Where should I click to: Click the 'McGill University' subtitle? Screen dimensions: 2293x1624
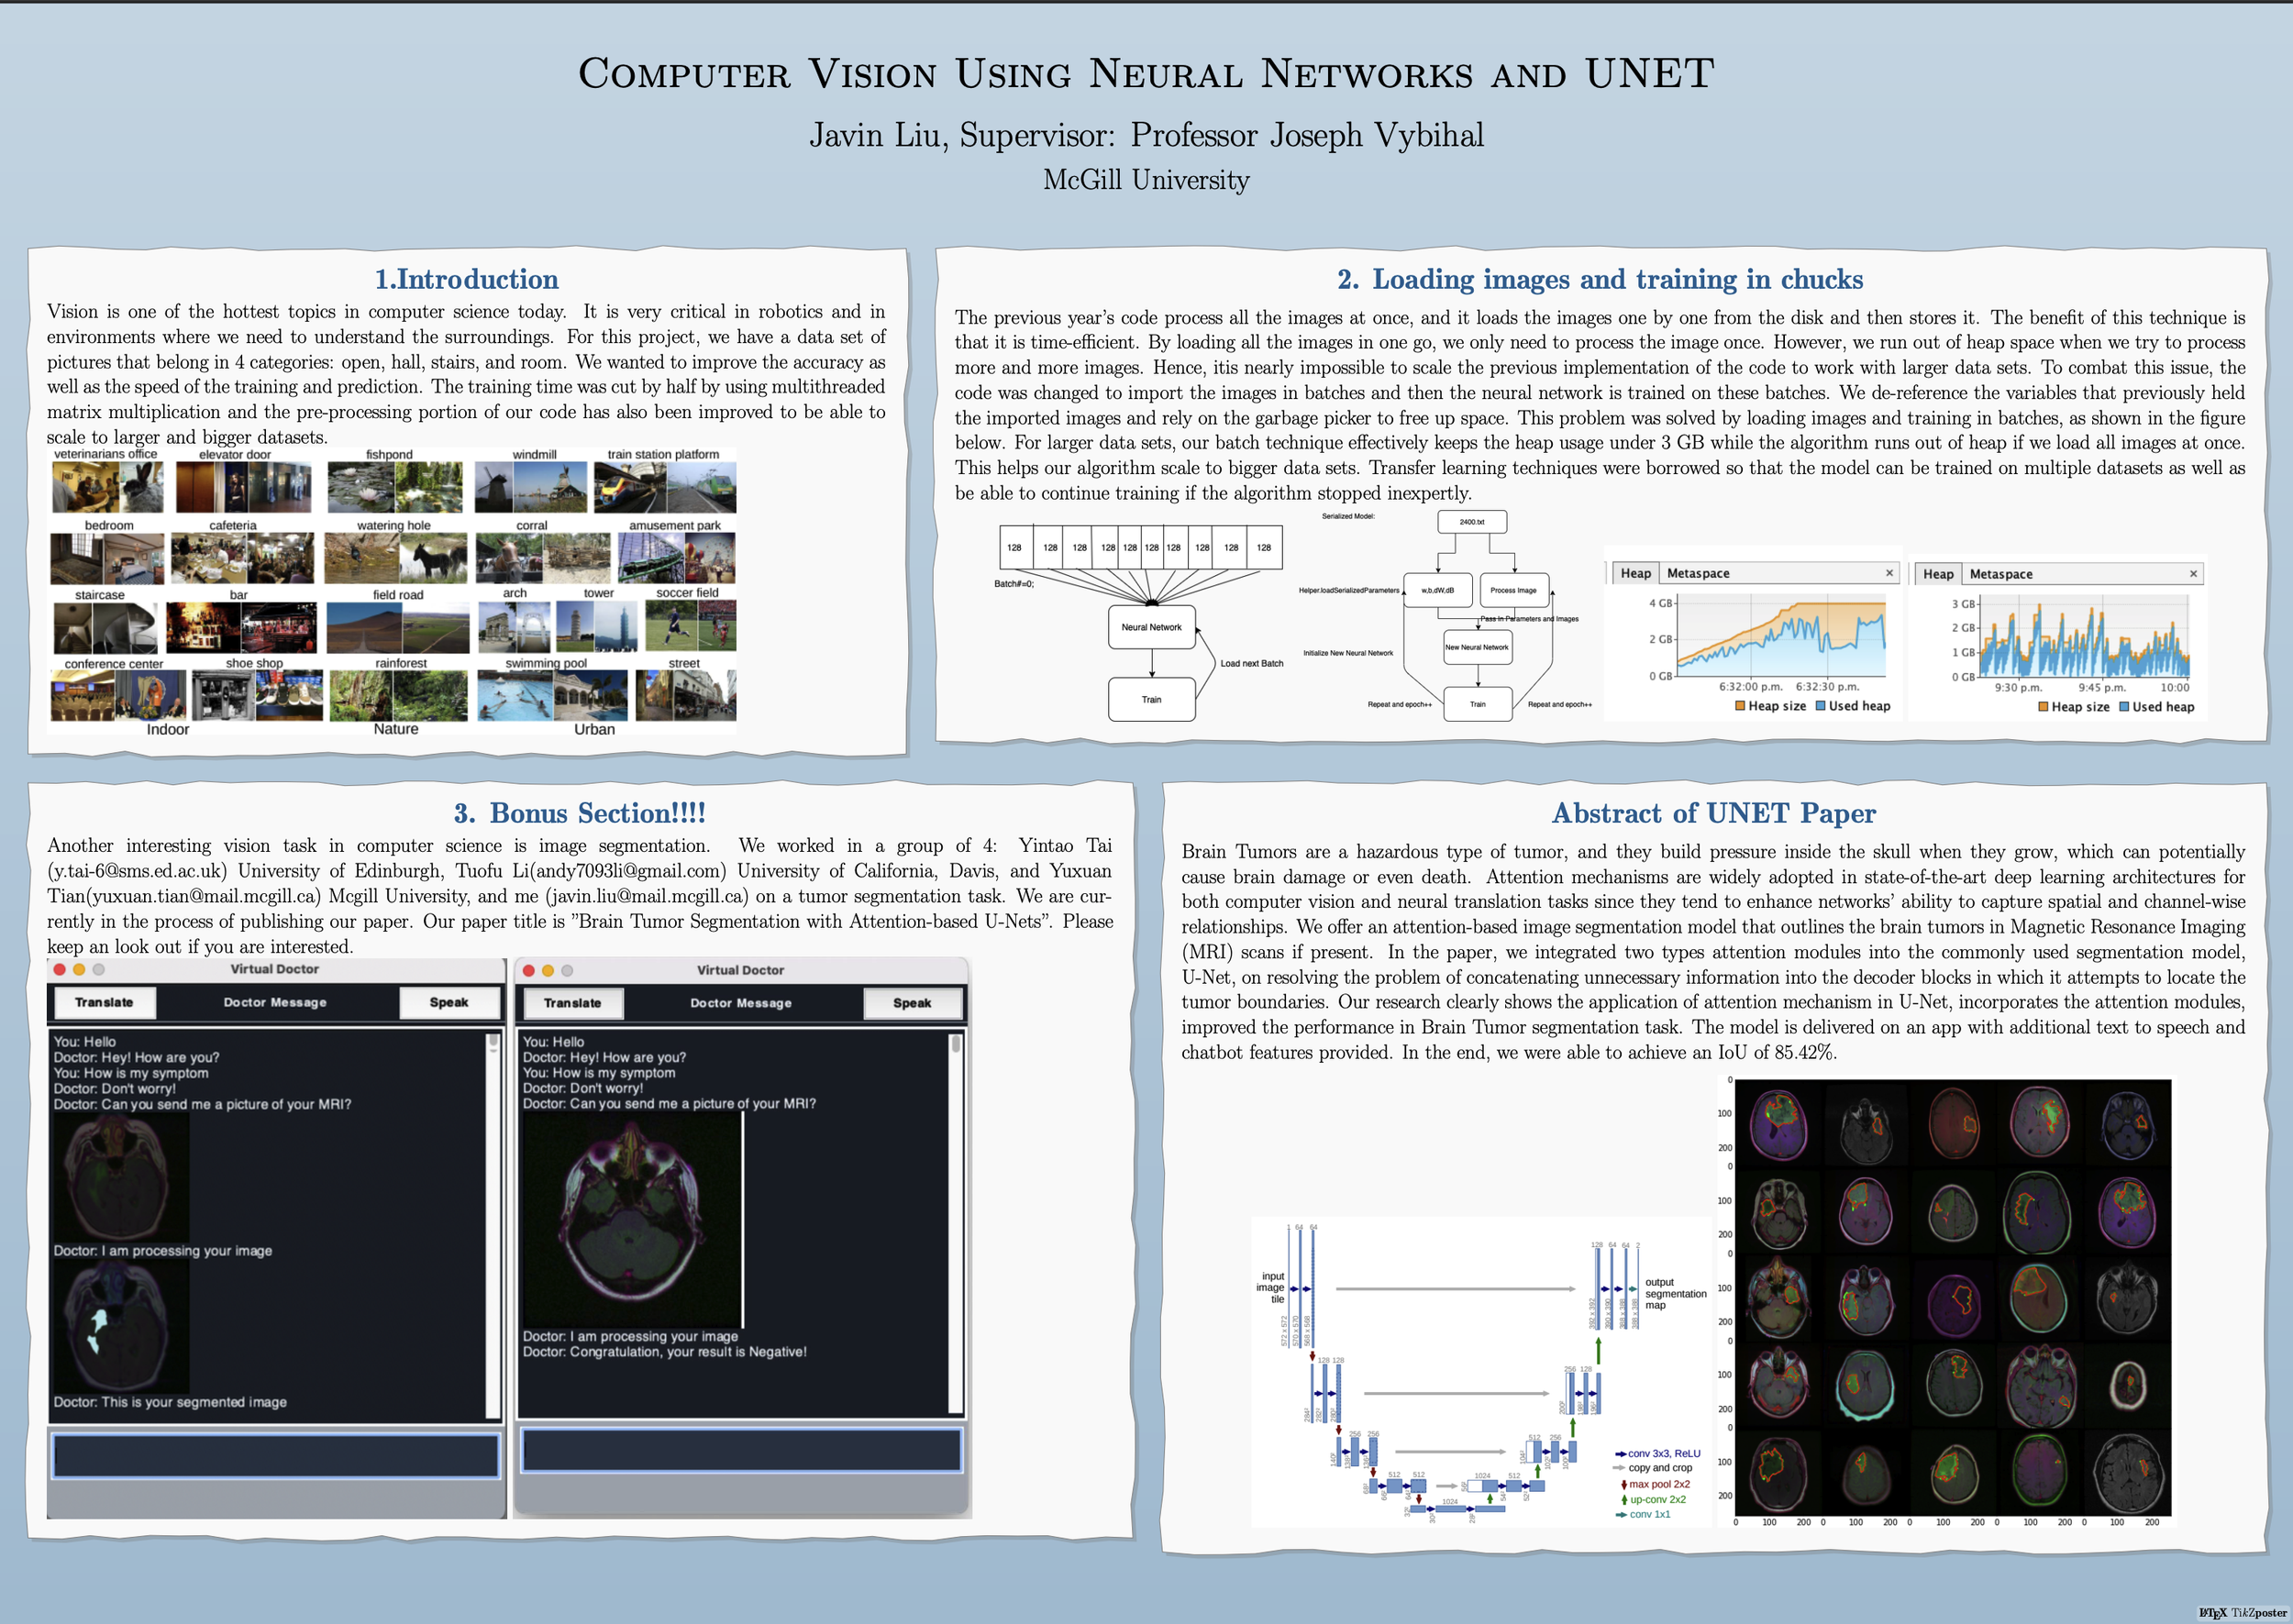point(1146,180)
